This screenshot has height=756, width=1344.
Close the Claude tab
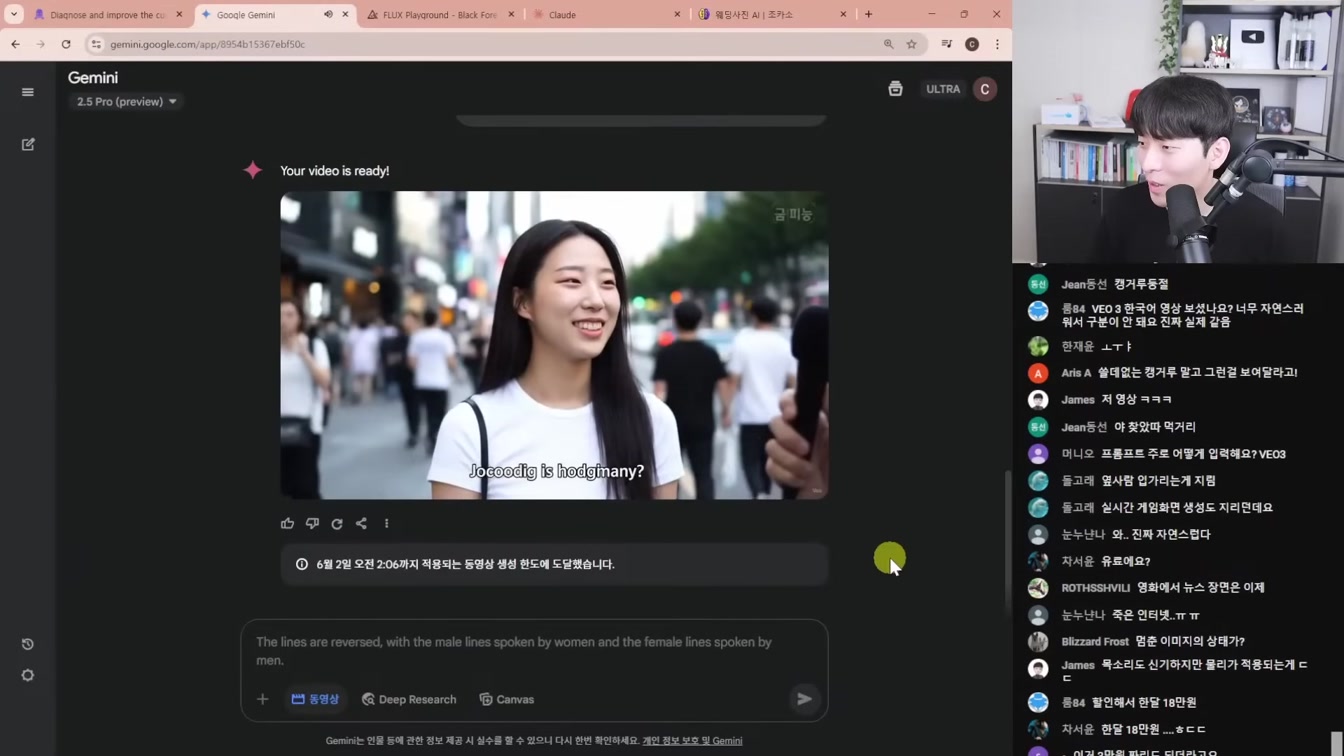tap(677, 14)
